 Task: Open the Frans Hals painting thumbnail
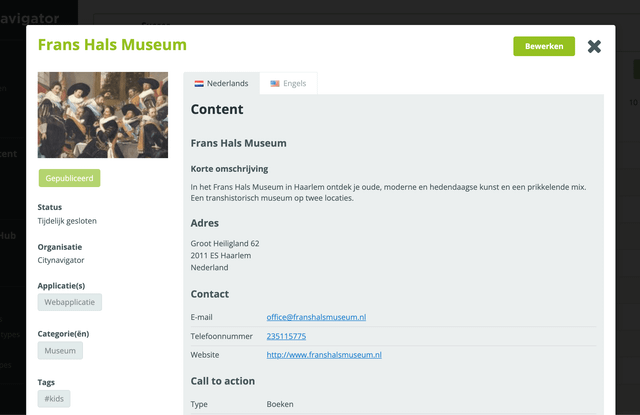pos(103,115)
